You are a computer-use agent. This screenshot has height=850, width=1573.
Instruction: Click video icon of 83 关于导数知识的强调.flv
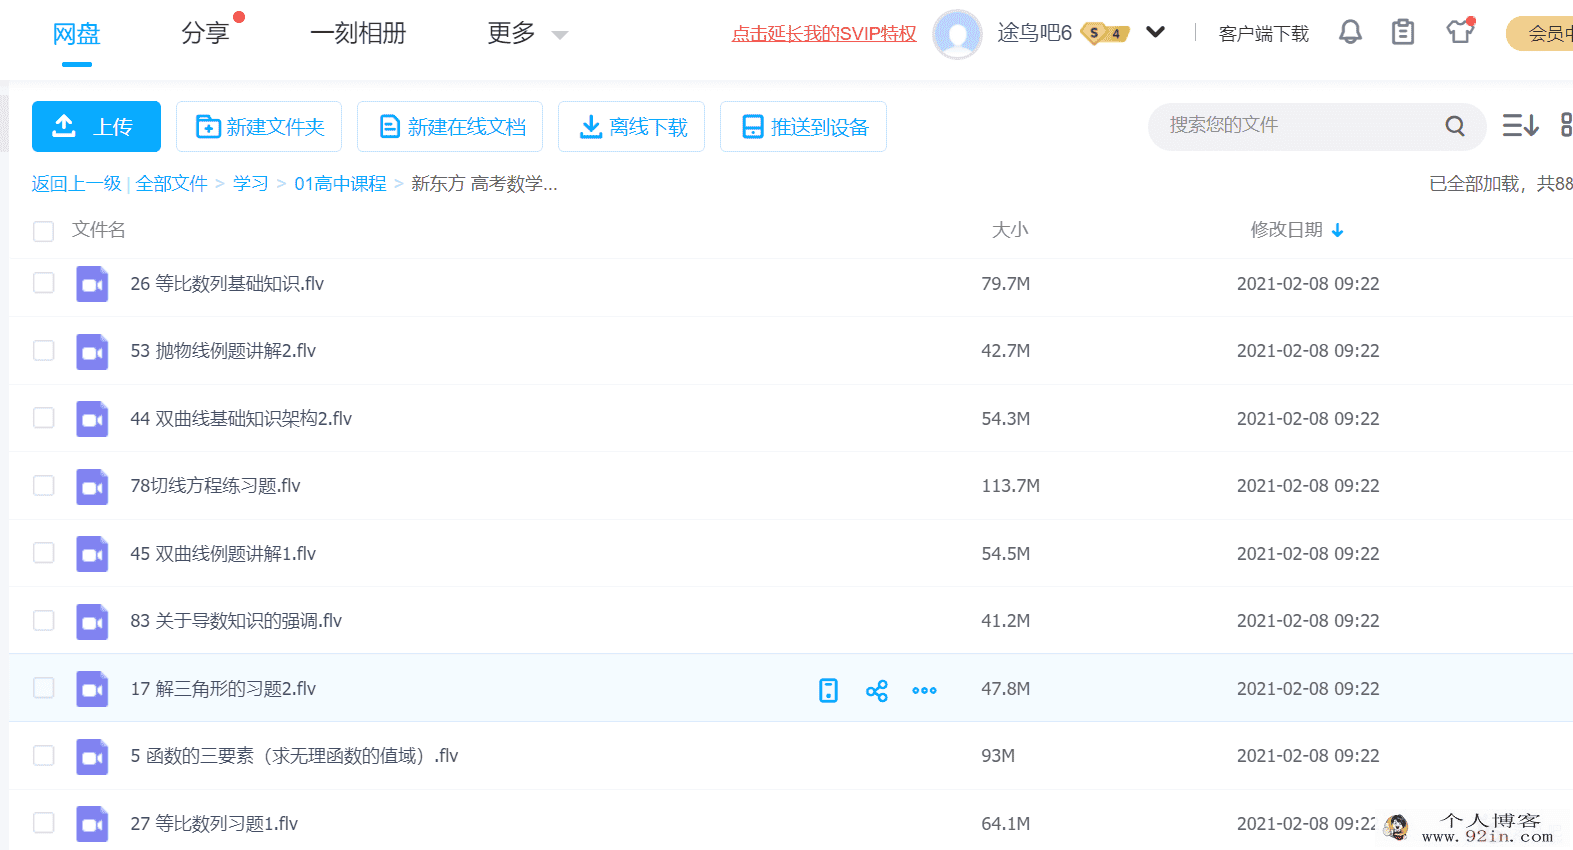[92, 621]
